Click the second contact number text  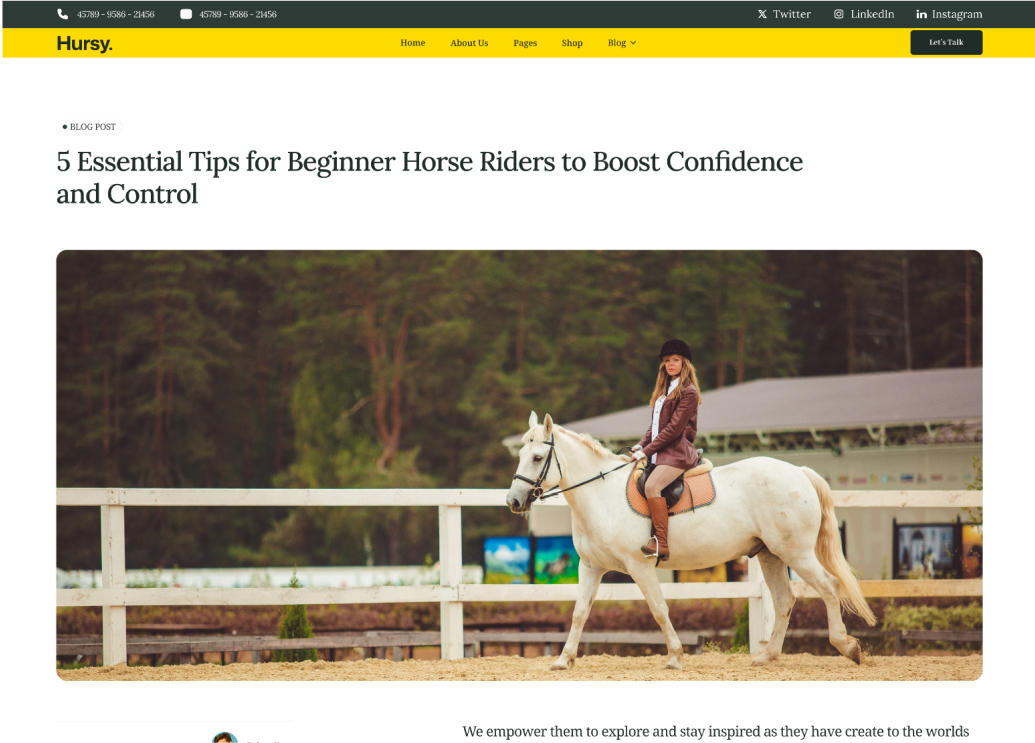238,14
